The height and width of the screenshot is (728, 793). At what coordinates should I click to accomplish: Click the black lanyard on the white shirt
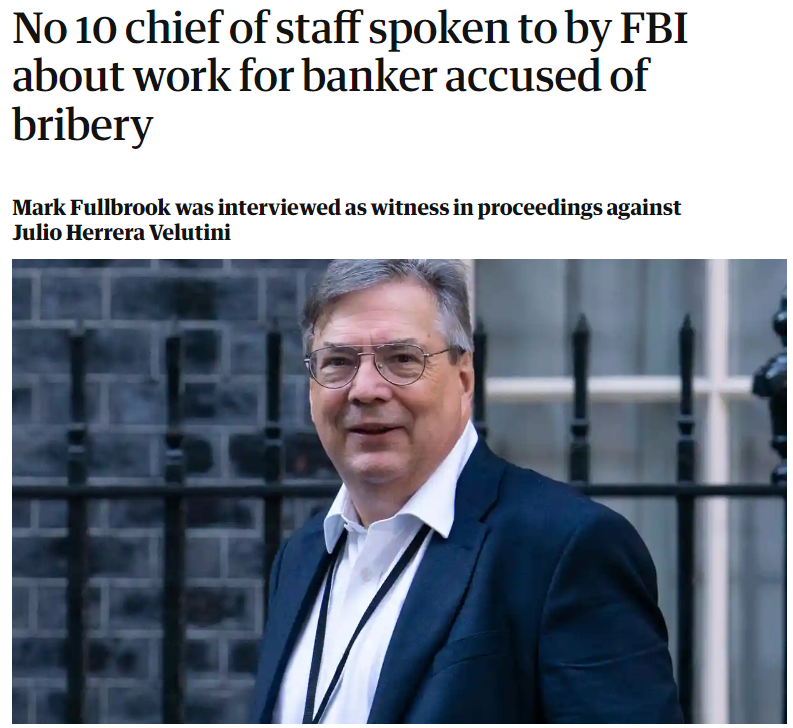click(354, 622)
